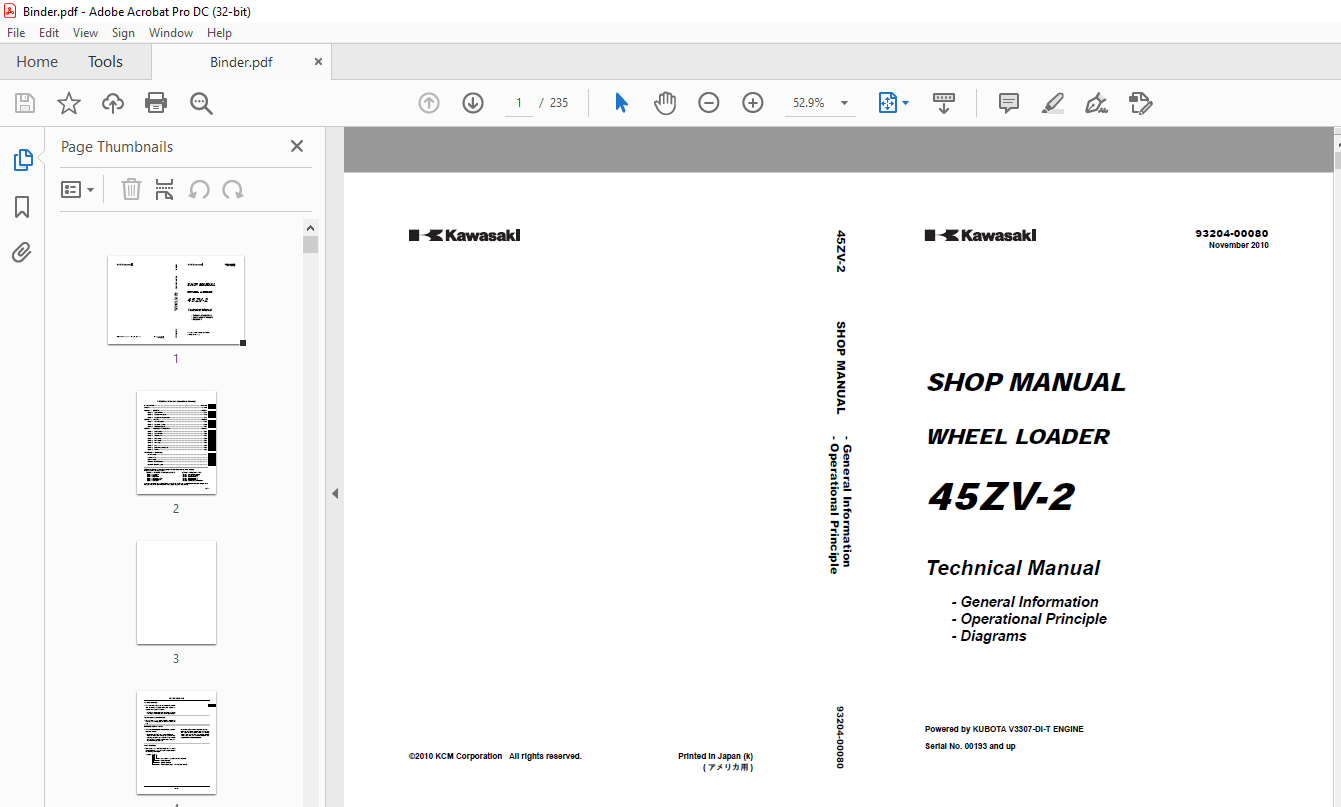Select blank page 3 thumbnail
Screen dimensions: 1341x807
click(176, 593)
